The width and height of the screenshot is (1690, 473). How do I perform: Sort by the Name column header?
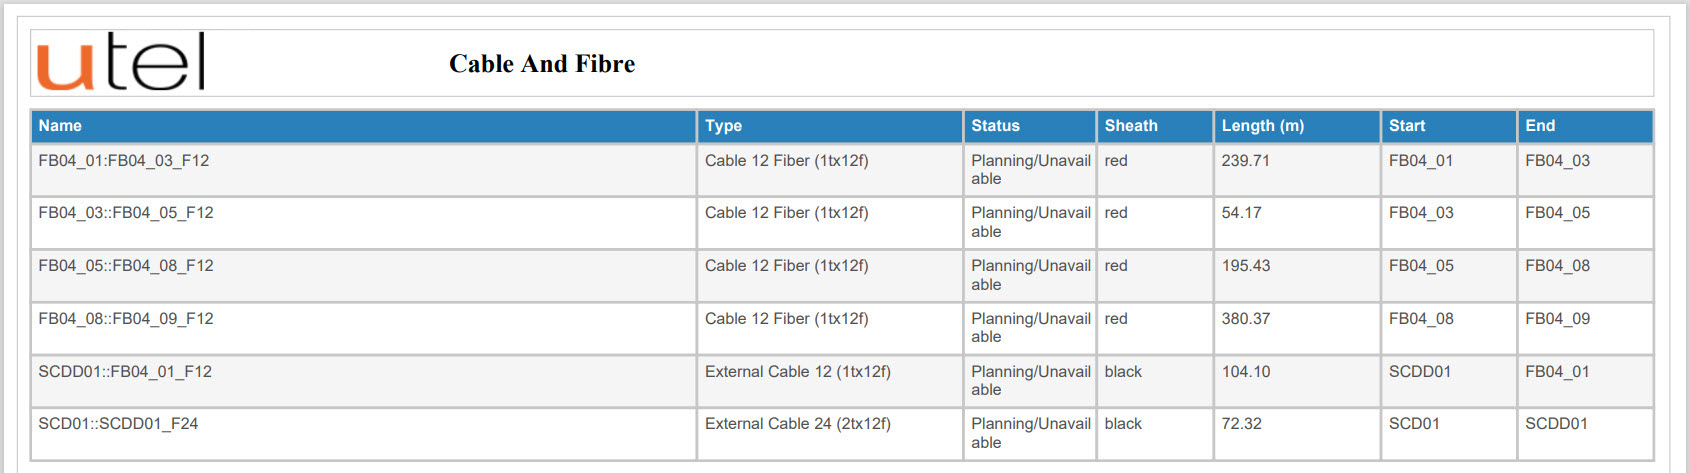(x=60, y=126)
